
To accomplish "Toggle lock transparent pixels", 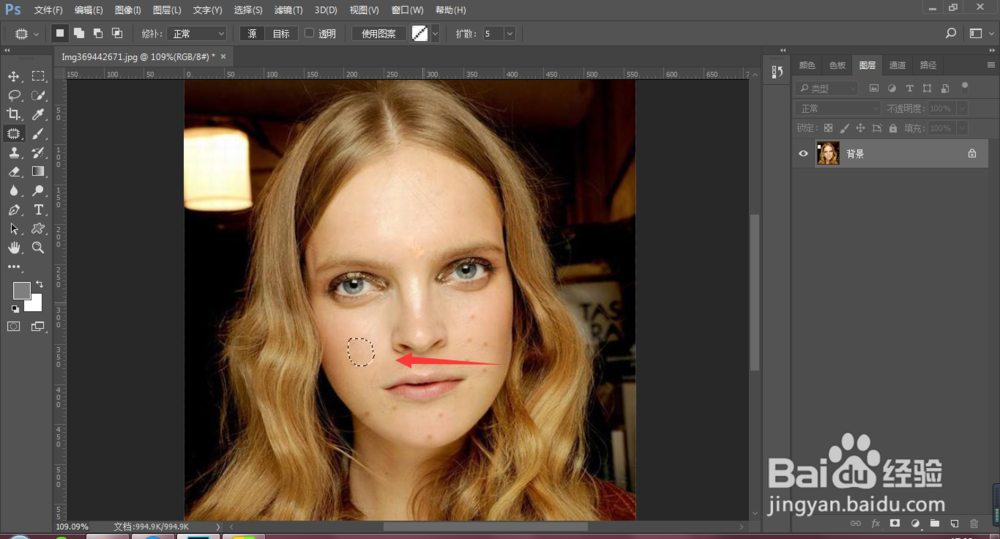I will [828, 128].
